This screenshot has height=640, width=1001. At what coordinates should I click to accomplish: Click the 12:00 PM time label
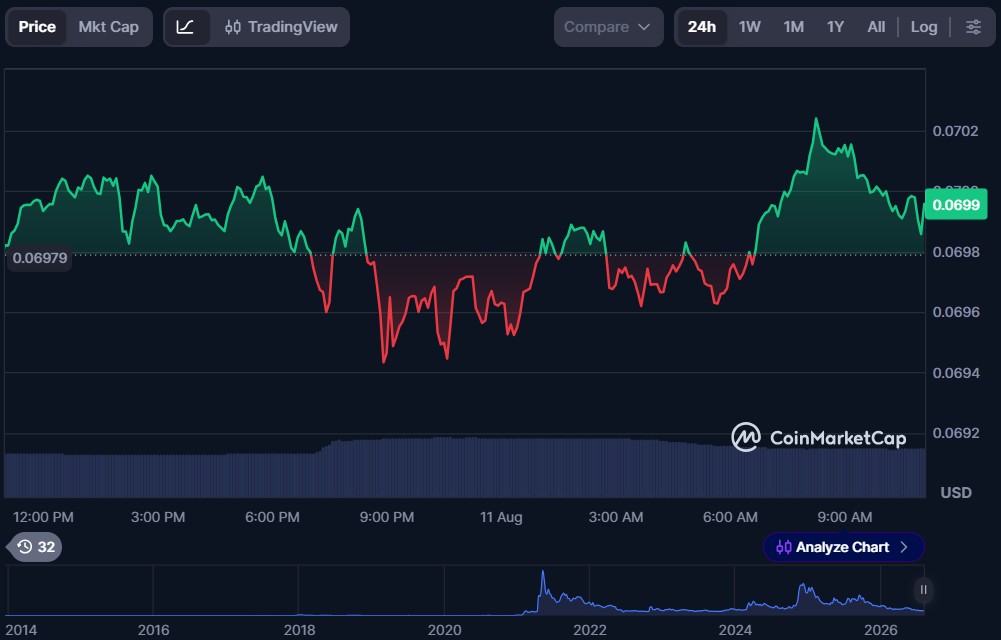(x=43, y=517)
